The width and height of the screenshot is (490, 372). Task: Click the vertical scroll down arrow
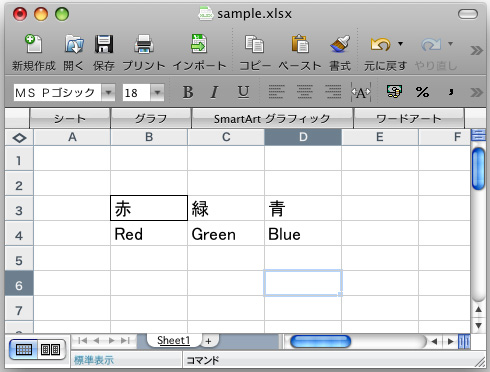[479, 325]
